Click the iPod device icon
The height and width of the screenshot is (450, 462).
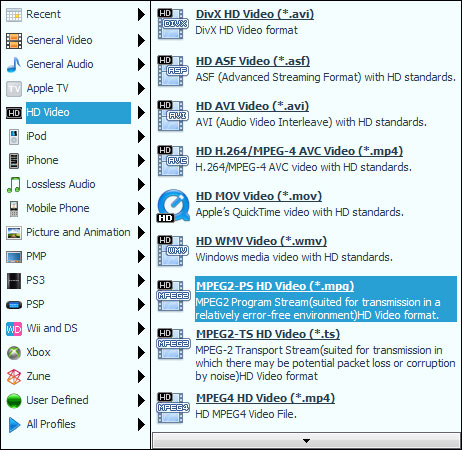pyautogui.click(x=14, y=136)
